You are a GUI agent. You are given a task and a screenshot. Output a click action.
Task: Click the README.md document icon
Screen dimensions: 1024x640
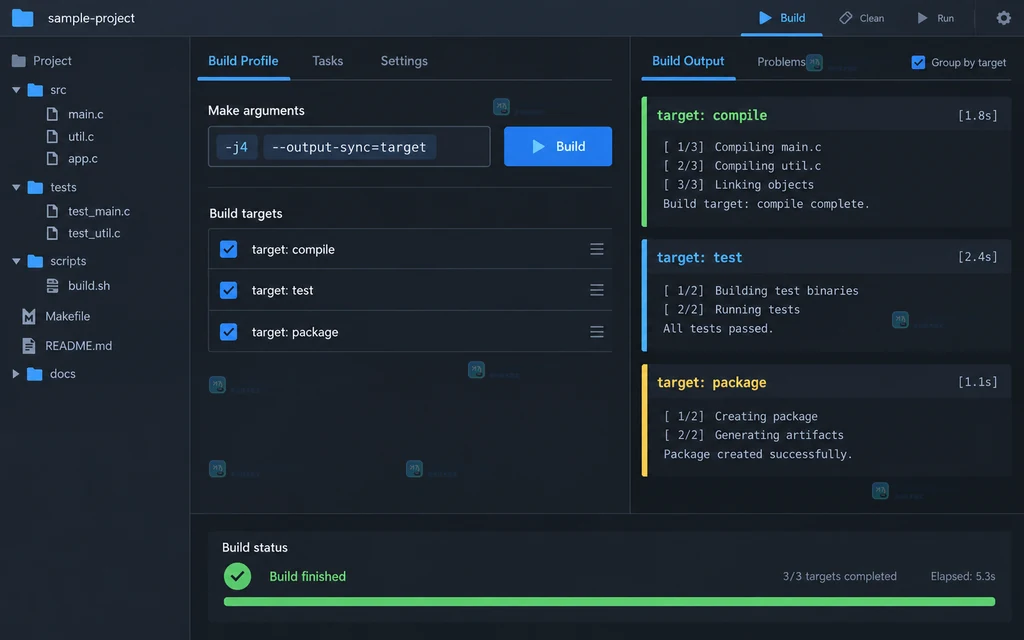29,345
